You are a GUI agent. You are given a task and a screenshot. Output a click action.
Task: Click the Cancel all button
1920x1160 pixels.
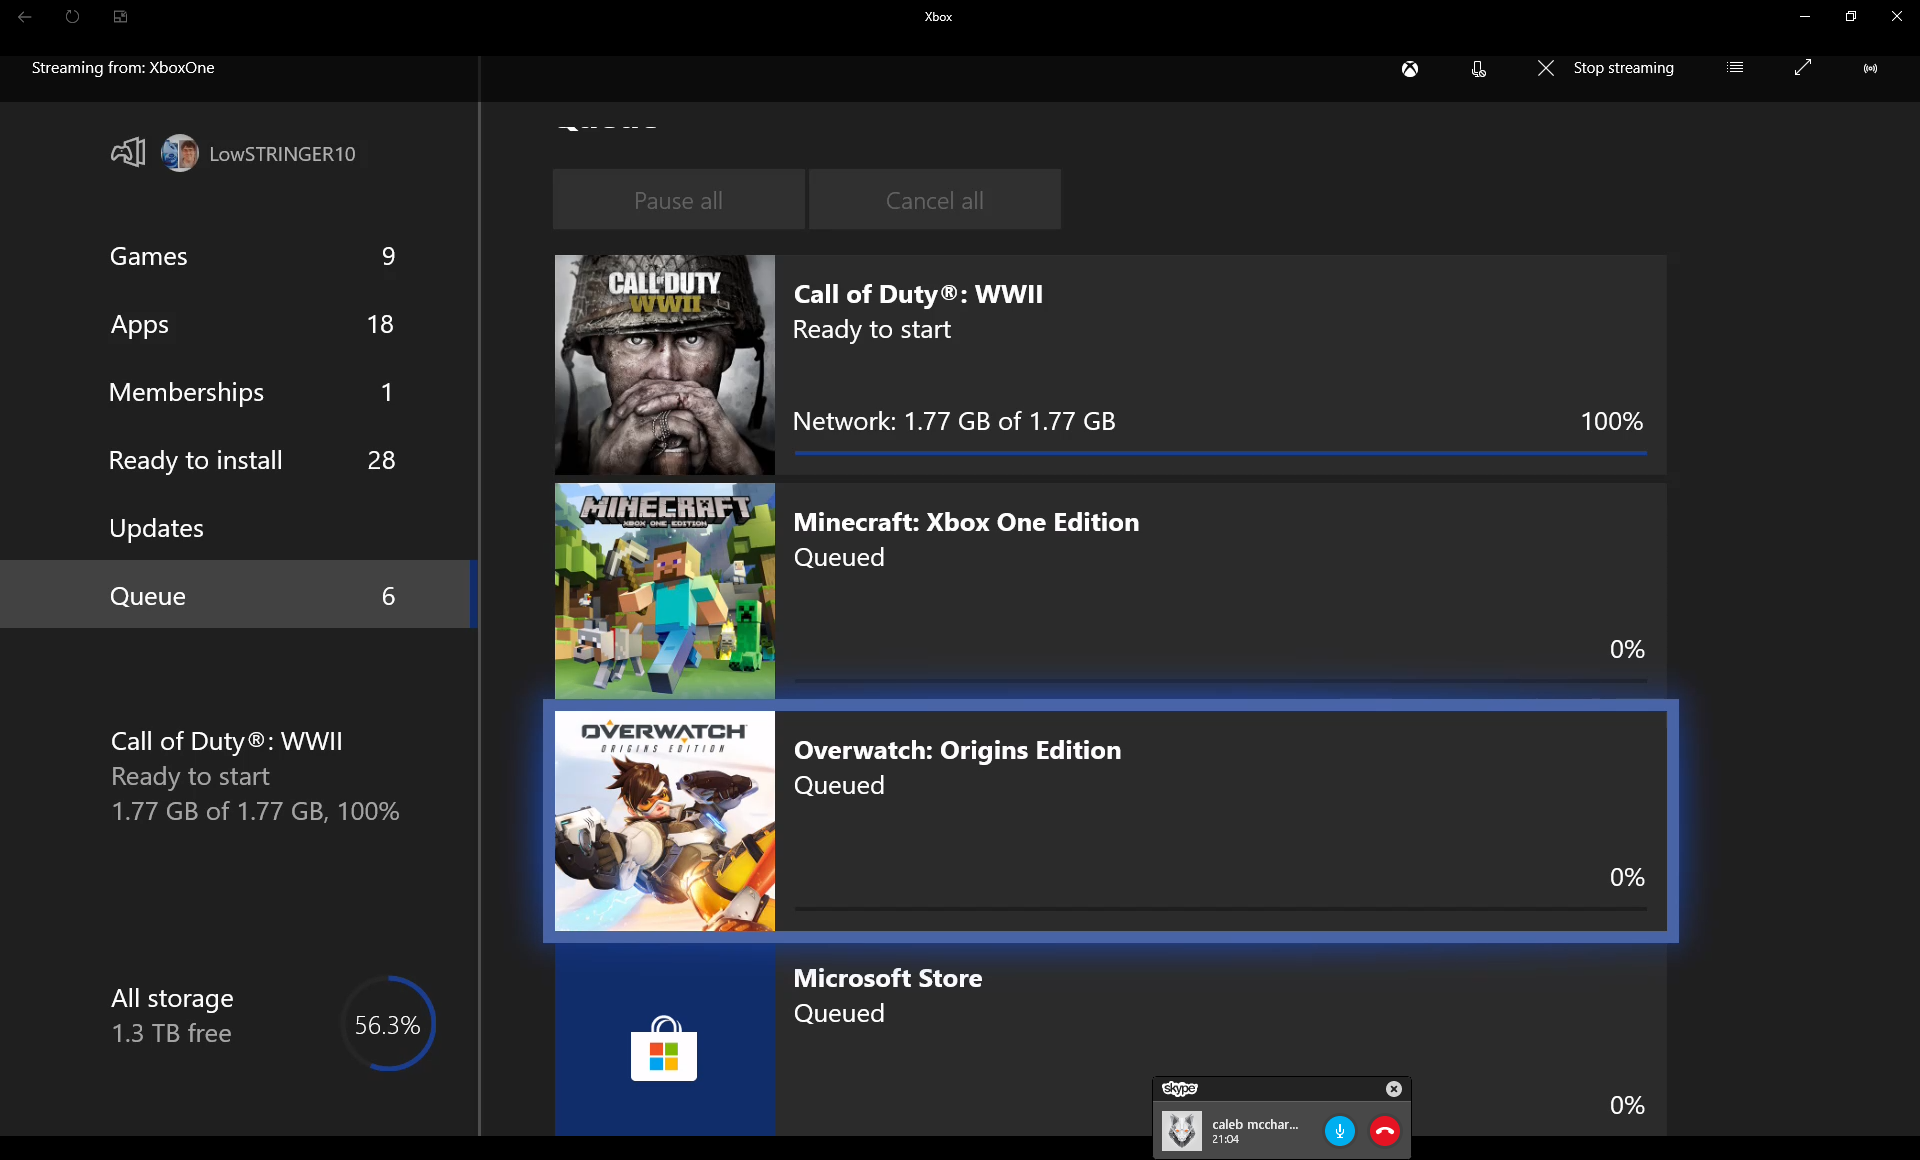pos(933,199)
